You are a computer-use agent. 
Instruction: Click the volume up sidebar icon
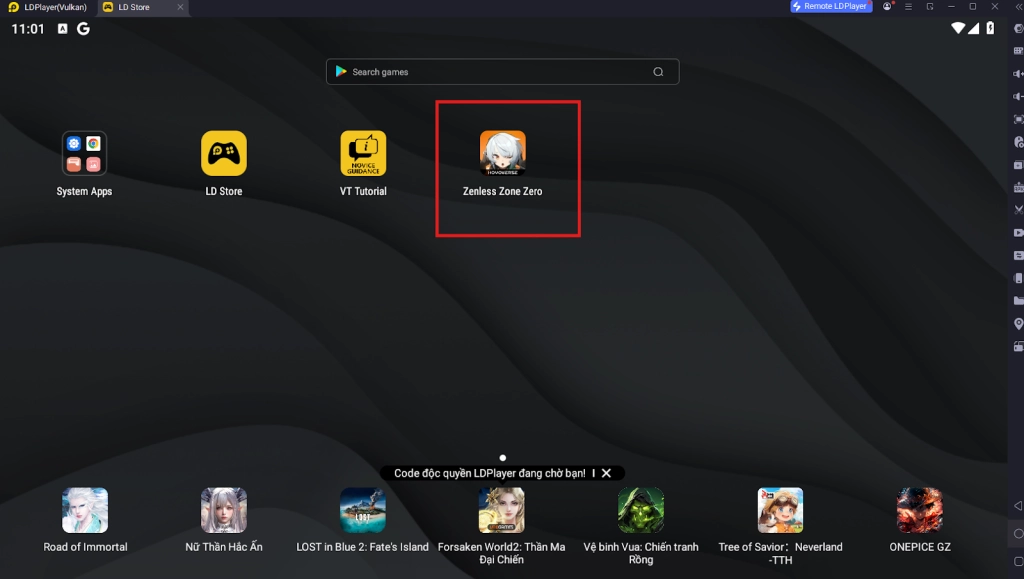[x=1018, y=74]
